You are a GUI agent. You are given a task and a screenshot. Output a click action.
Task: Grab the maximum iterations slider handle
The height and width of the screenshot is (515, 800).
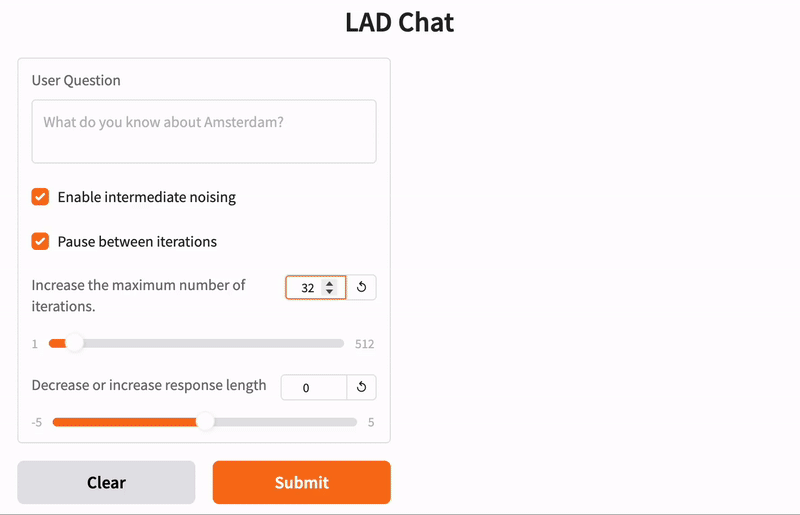[x=74, y=344]
